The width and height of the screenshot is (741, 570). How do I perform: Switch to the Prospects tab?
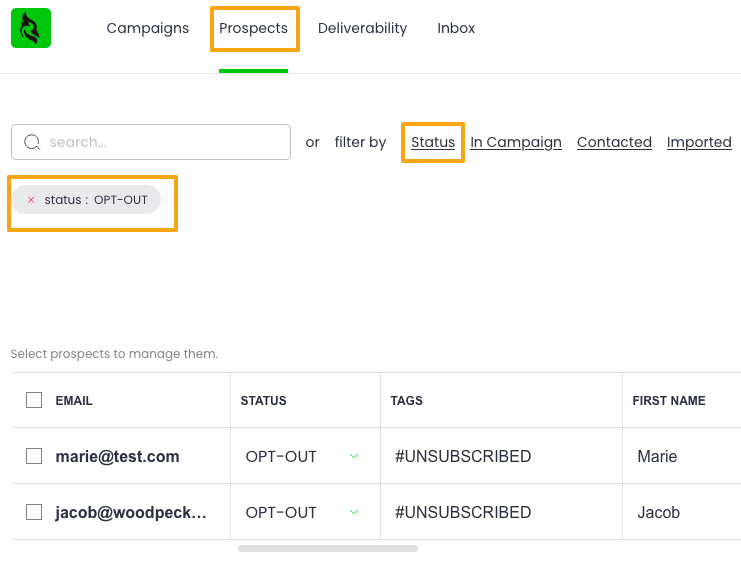tap(253, 28)
